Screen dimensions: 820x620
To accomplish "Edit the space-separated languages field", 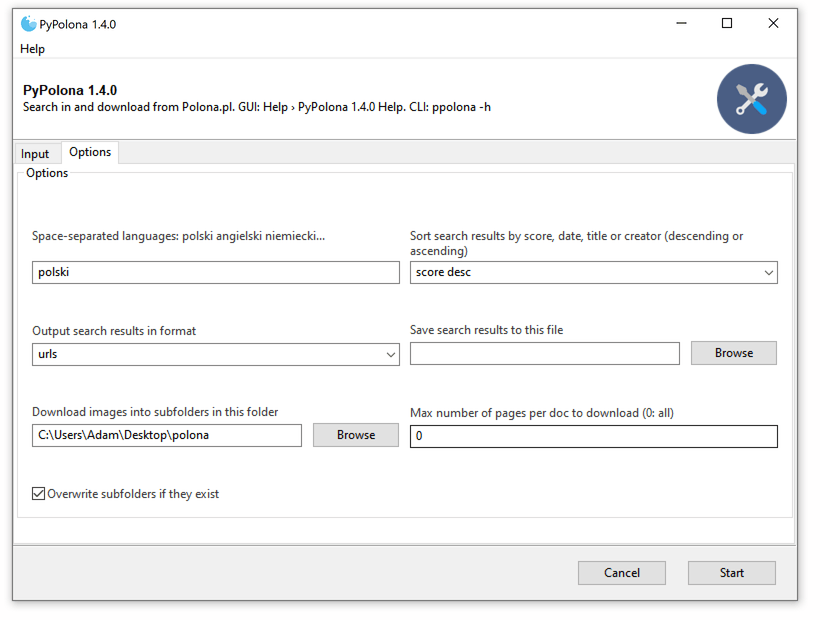I will (215, 272).
